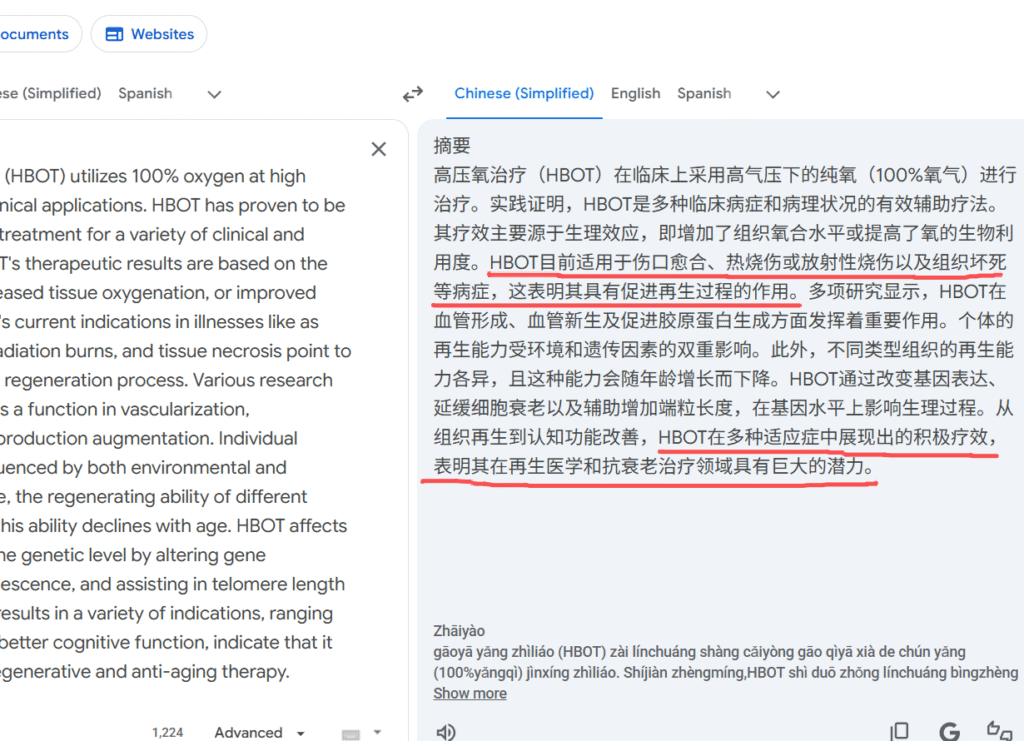
Task: Click the translated heading 摘要
Action: tap(452, 146)
